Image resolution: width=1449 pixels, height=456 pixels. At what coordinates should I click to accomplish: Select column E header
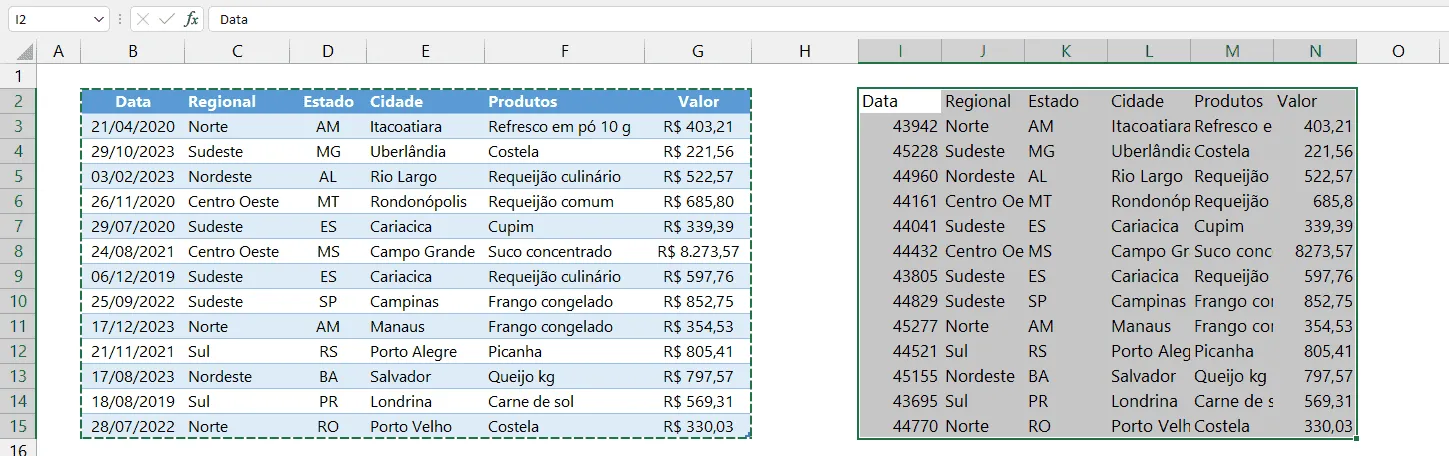pyautogui.click(x=425, y=51)
